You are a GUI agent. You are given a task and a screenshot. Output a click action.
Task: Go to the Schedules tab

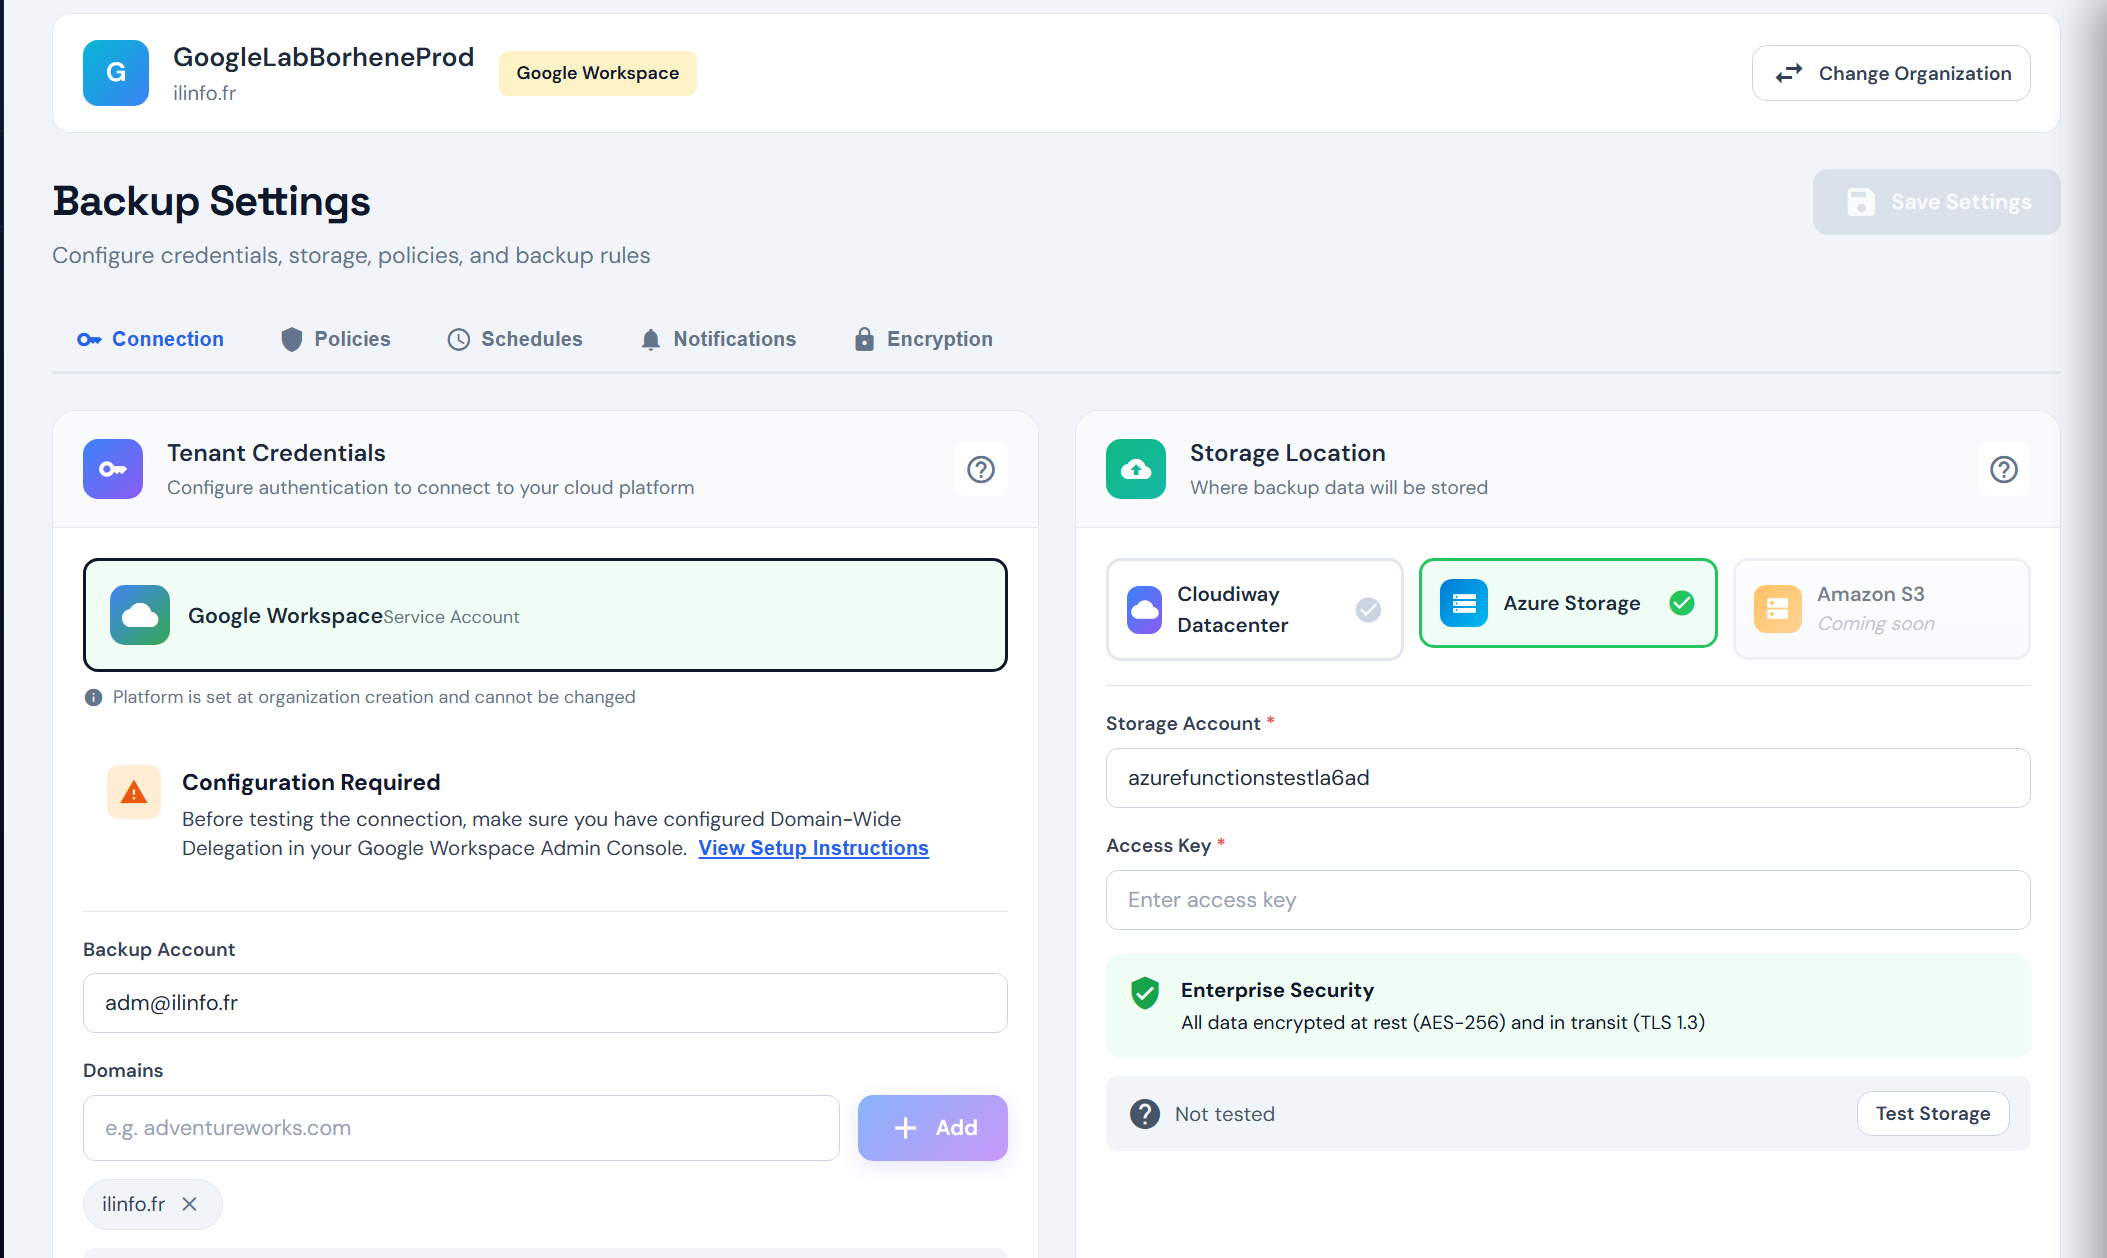pyautogui.click(x=514, y=339)
